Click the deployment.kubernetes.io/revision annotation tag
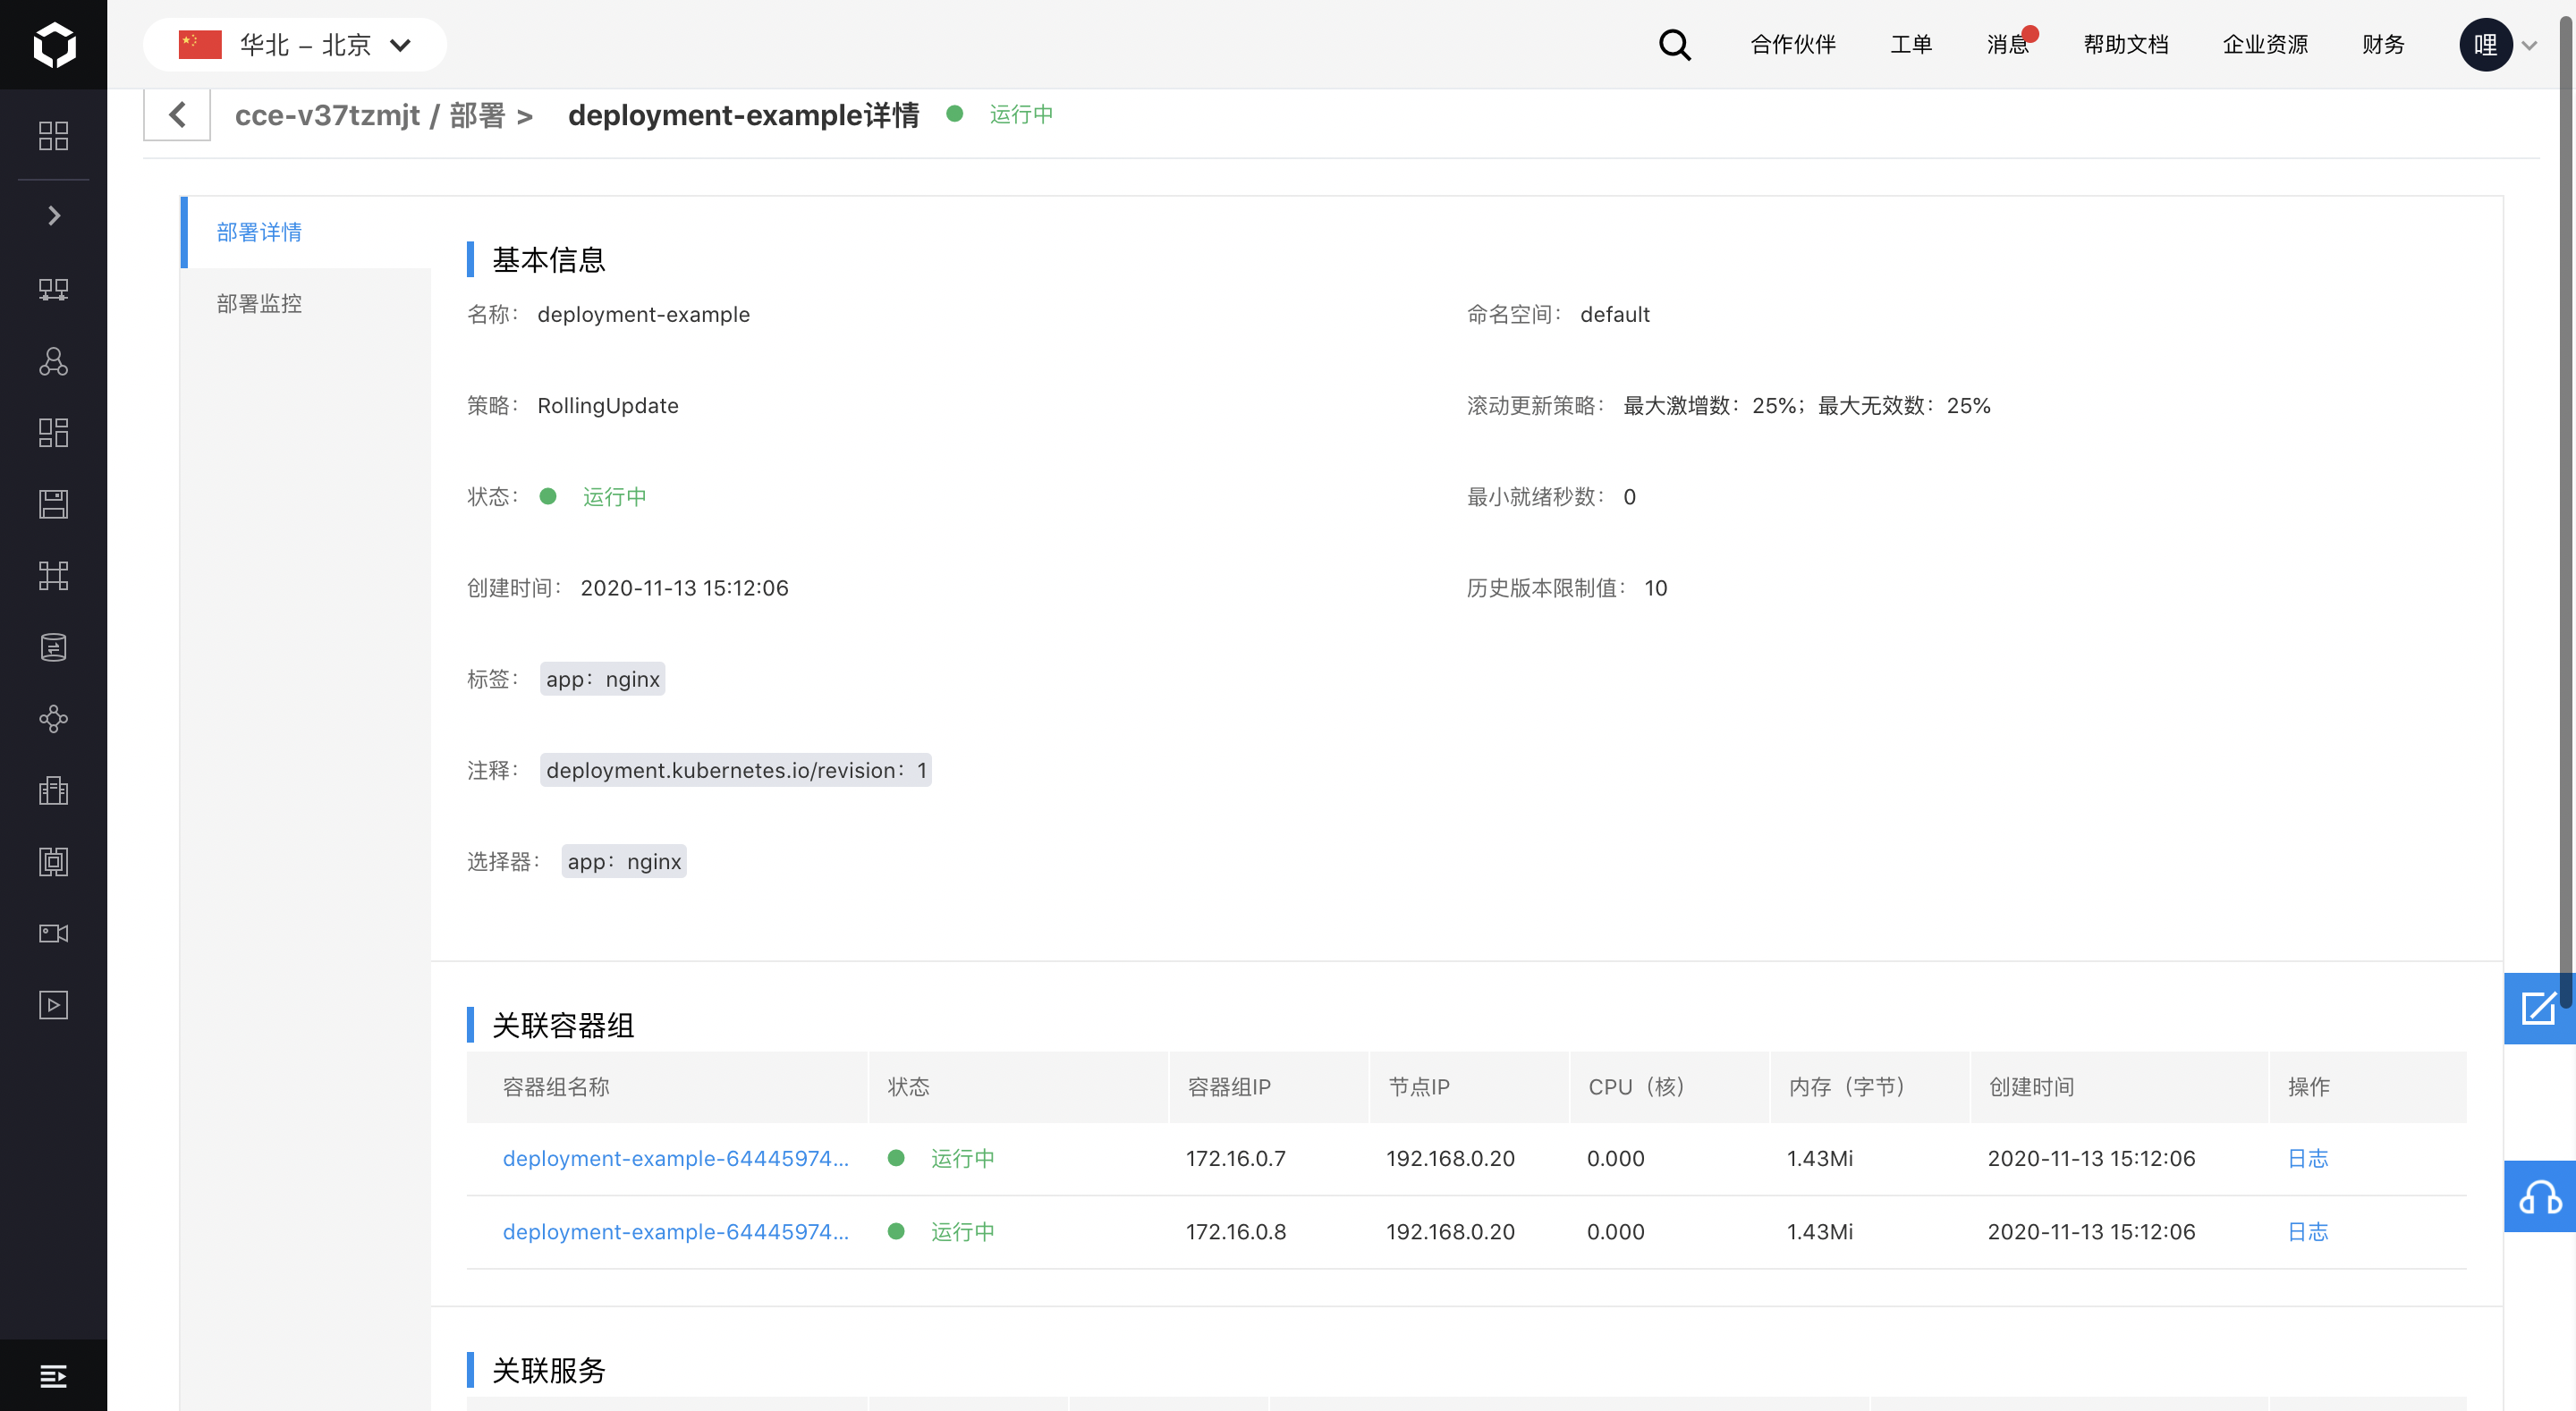This screenshot has height=1411, width=2576. coord(736,770)
